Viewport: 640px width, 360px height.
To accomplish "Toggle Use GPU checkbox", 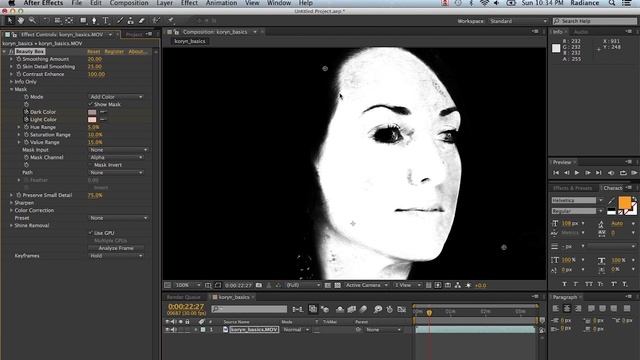I will 91,233.
